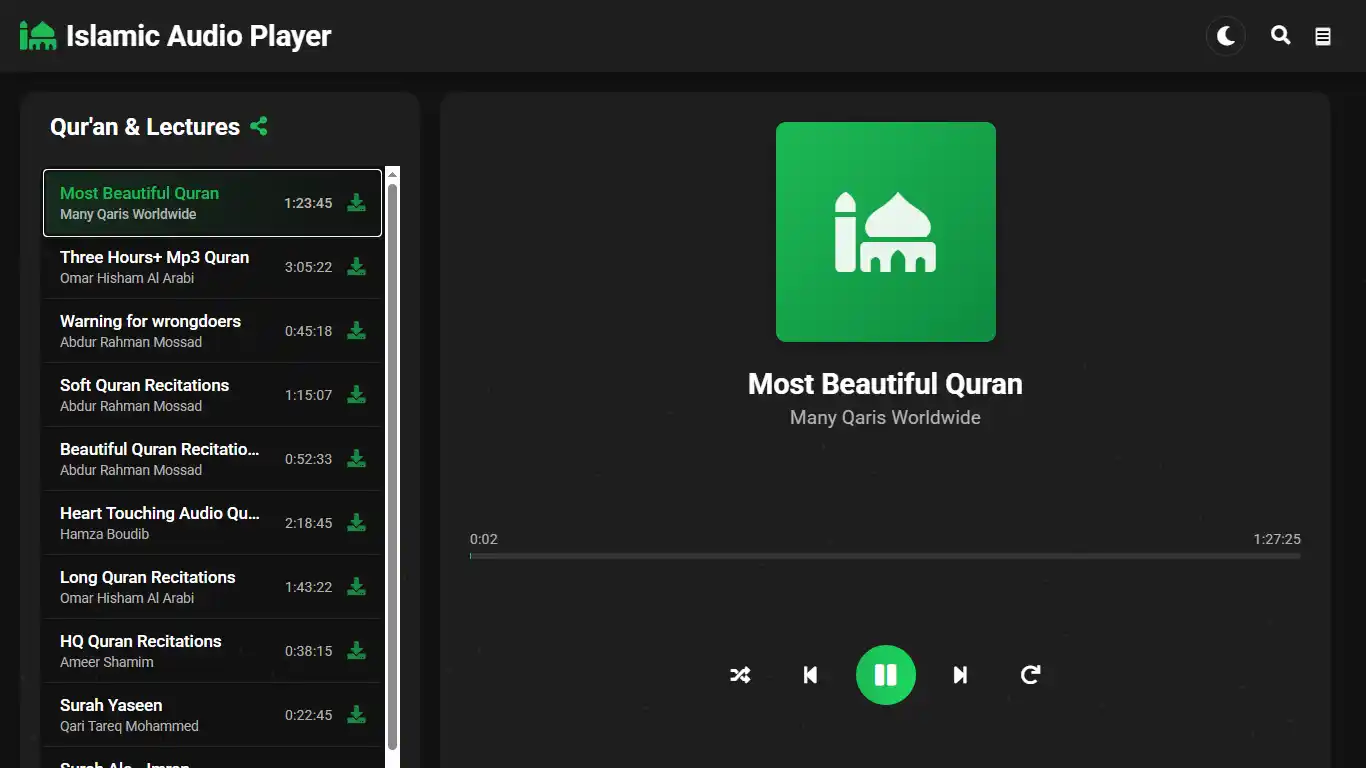Click scrollbar up arrow in playlist
Viewport: 1366px width, 768px height.
tap(393, 174)
